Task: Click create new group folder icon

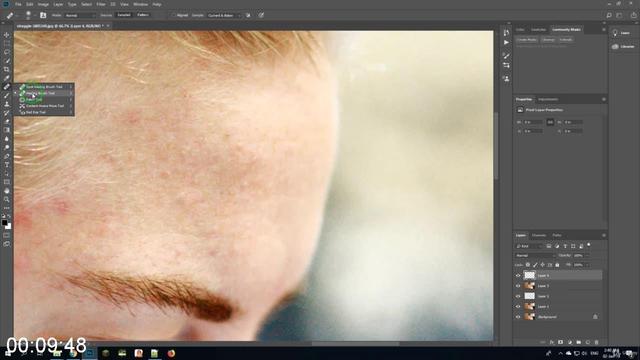Action: tap(579, 342)
